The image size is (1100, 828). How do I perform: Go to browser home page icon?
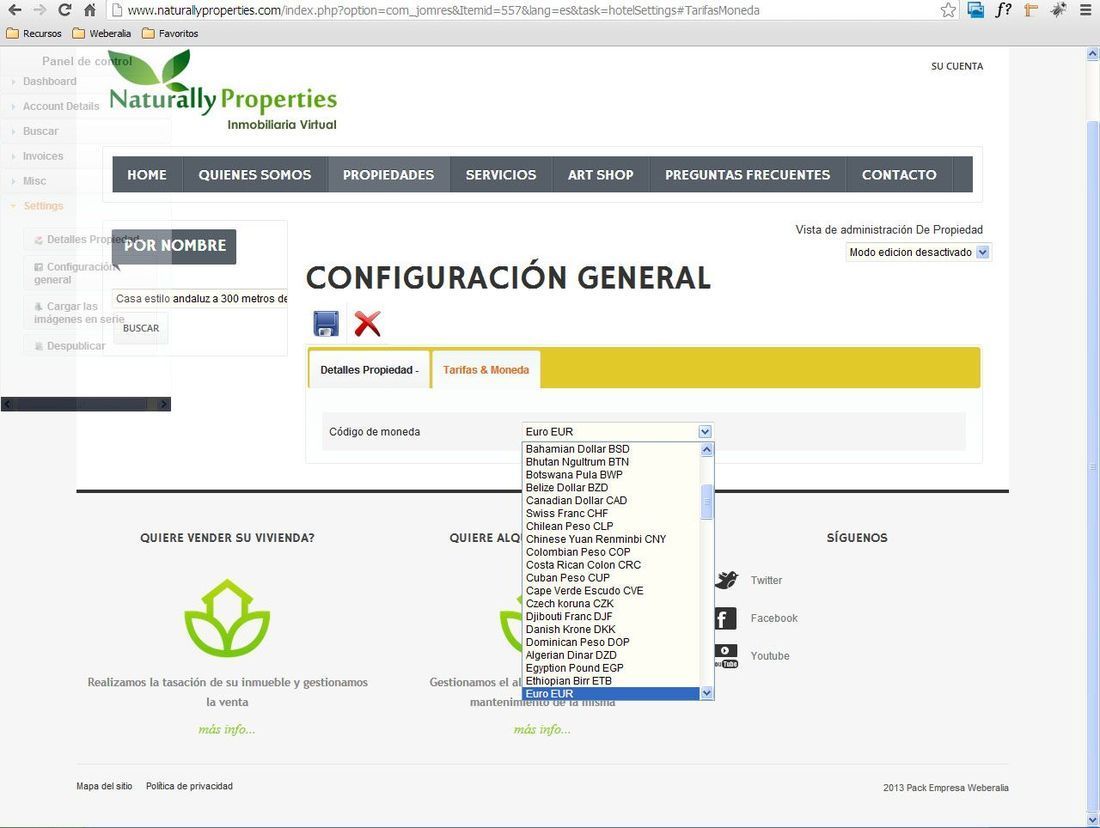click(x=90, y=10)
